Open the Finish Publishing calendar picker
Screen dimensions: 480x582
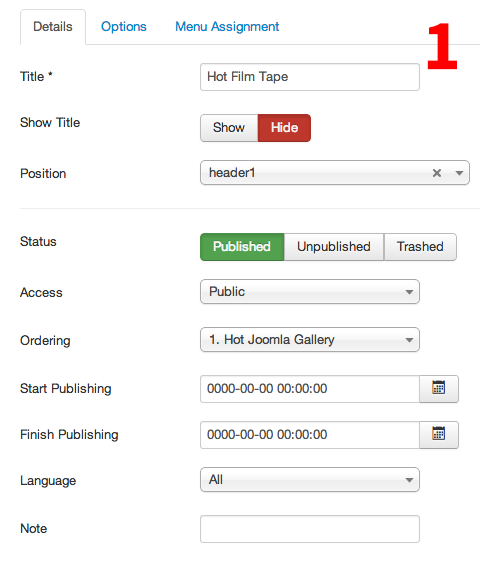(439, 435)
